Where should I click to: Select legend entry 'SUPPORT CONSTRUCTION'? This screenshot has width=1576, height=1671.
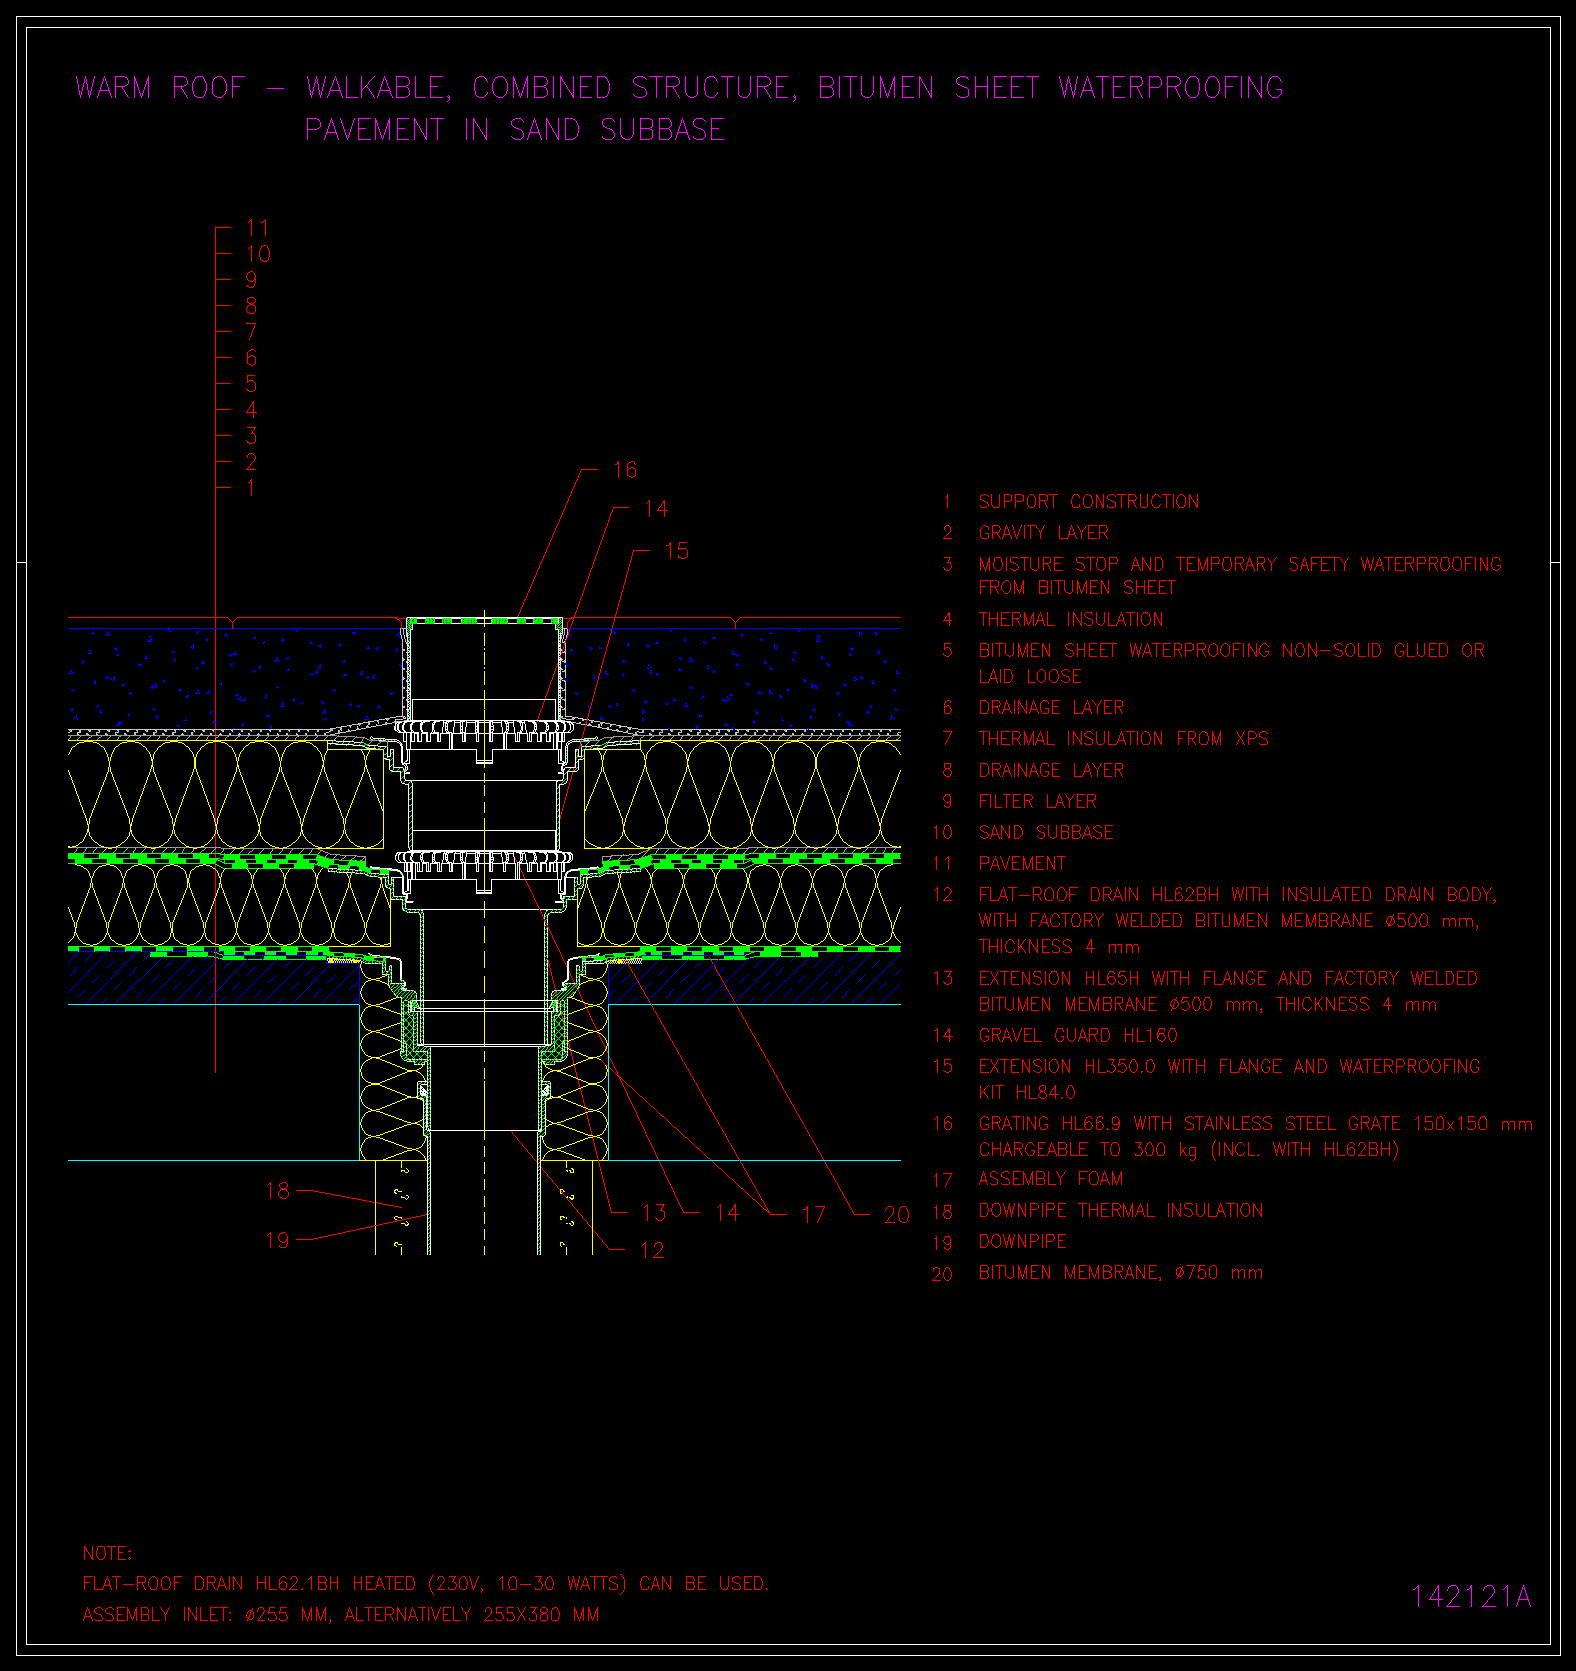tap(1088, 502)
